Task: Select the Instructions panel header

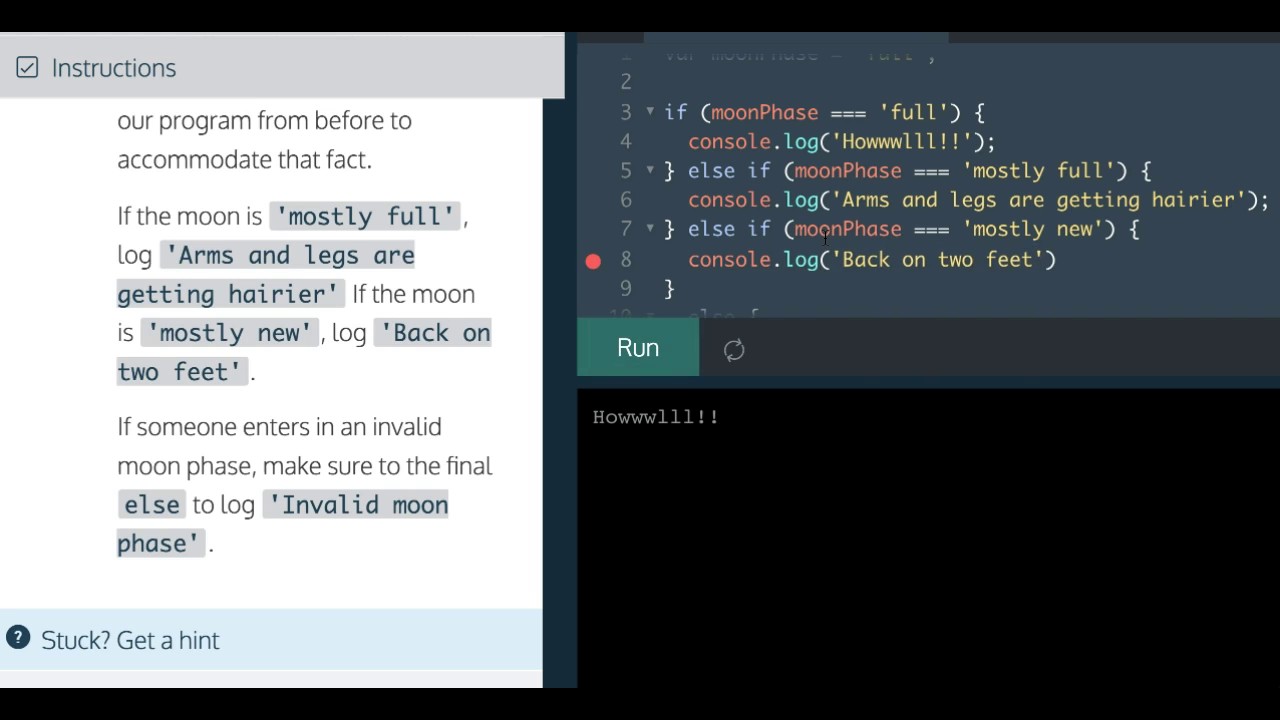Action: point(282,67)
